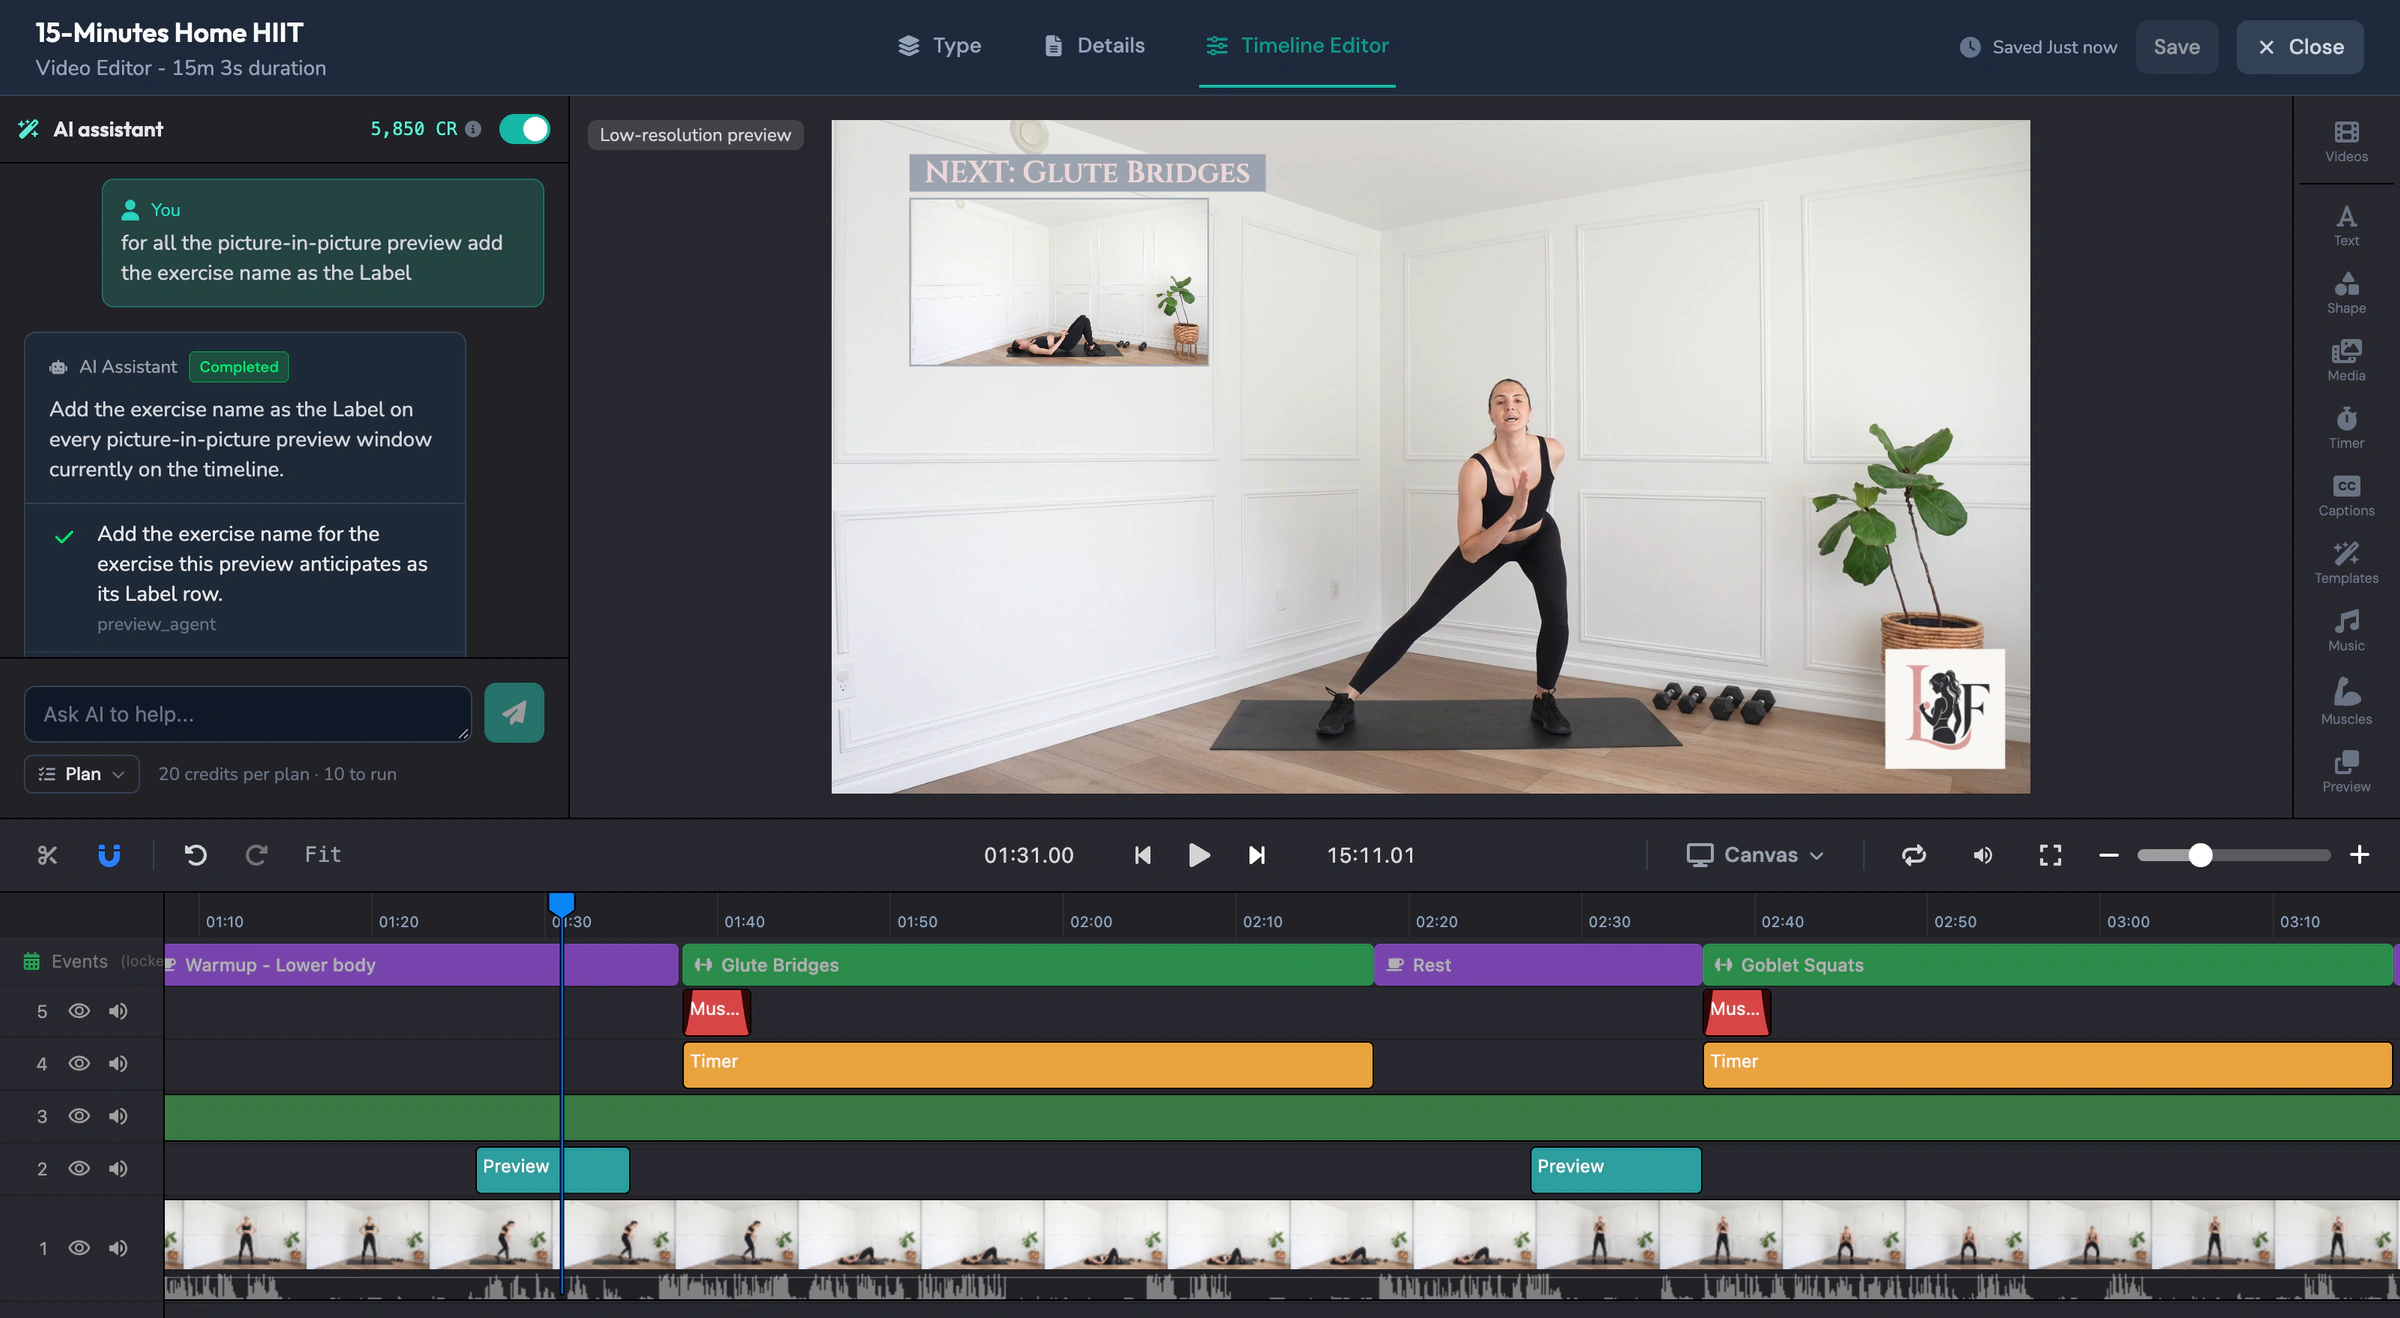Close the video editor
Image resolution: width=2400 pixels, height=1318 pixels.
2300,47
